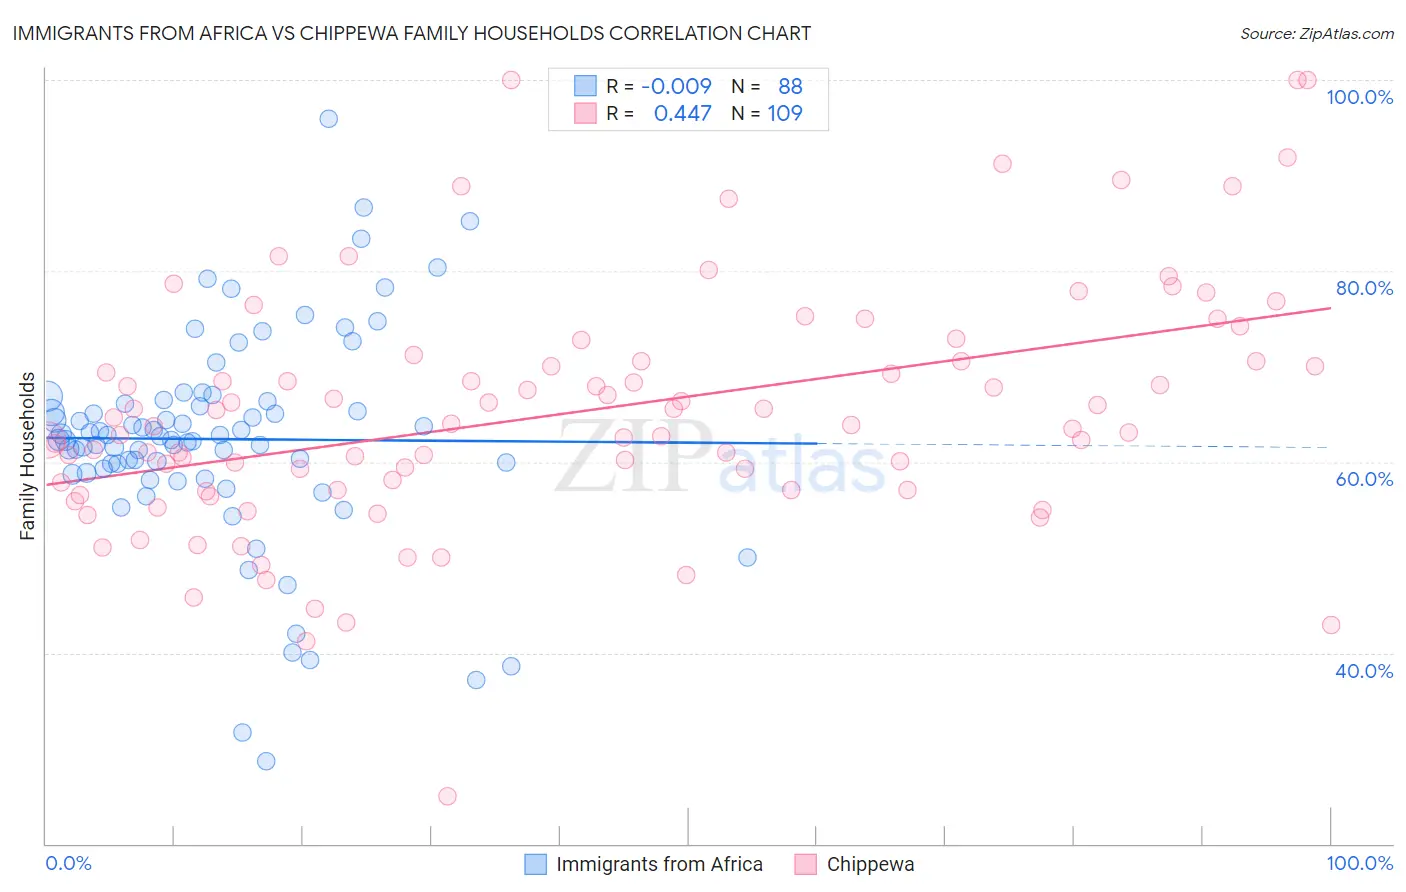The image size is (1406, 892).
Task: Select the Immigrants from Africa legend label
Action: pos(659,864)
